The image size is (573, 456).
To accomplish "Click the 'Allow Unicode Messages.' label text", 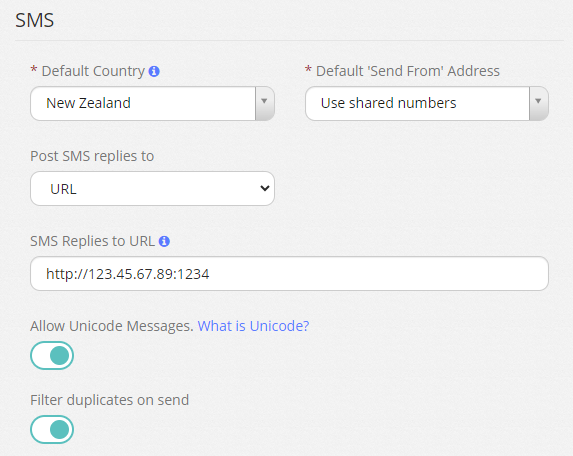I will [112, 326].
